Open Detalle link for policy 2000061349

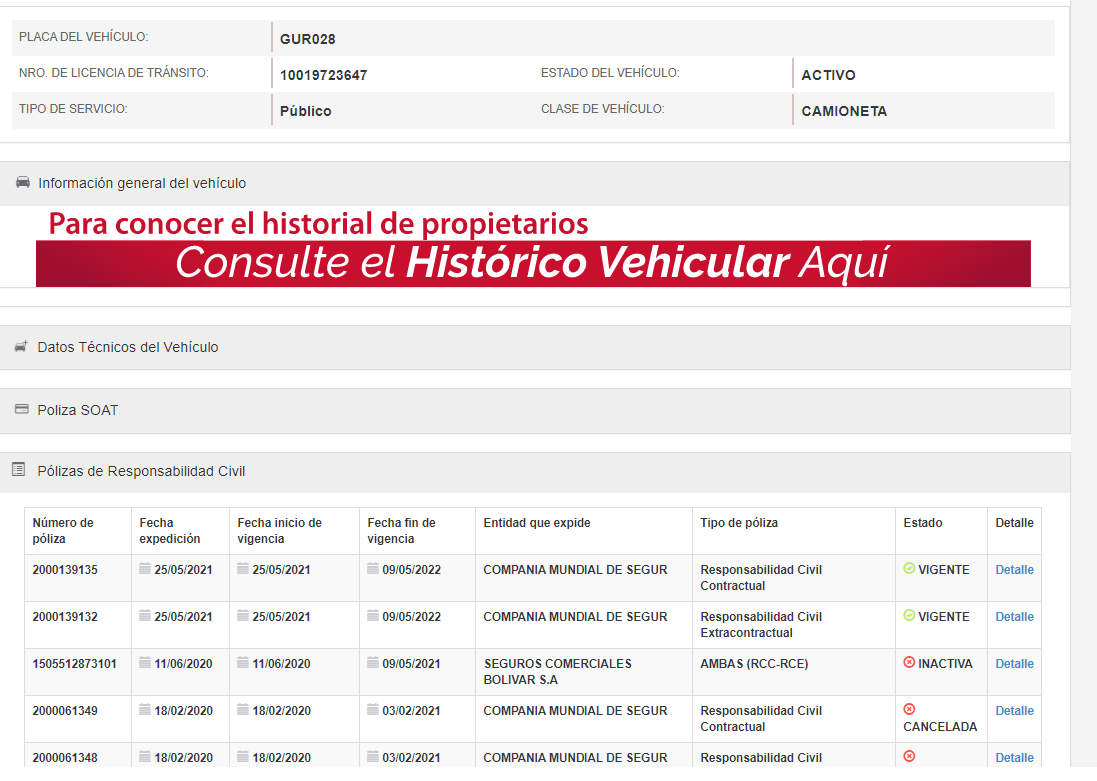(x=1014, y=711)
